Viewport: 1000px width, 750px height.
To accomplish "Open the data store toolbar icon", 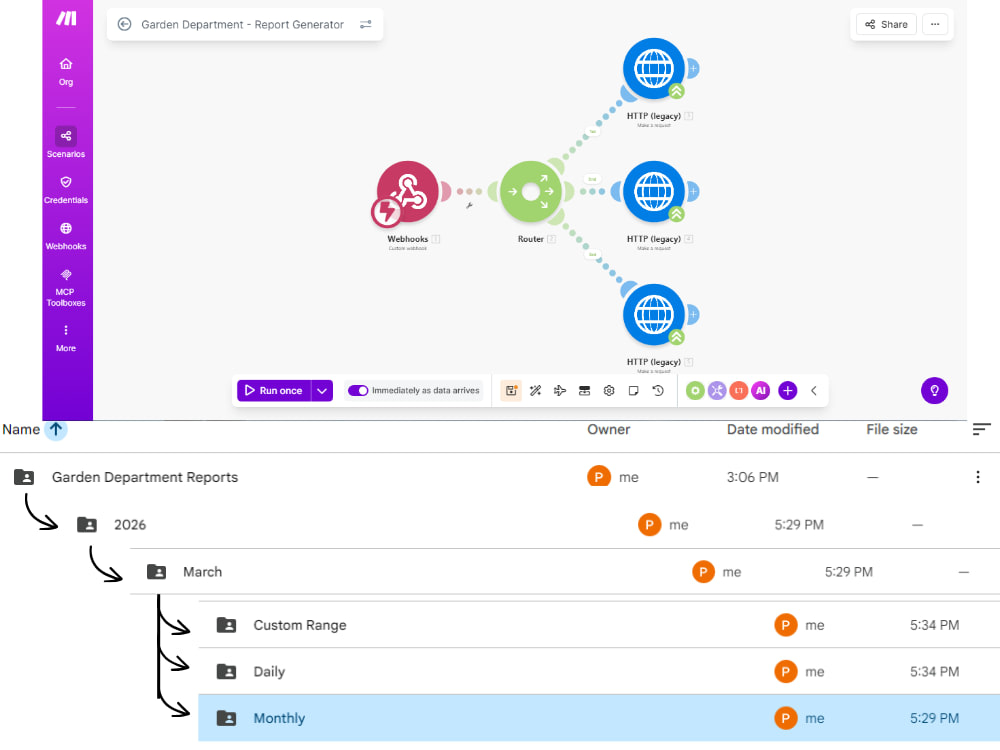I will click(584, 390).
